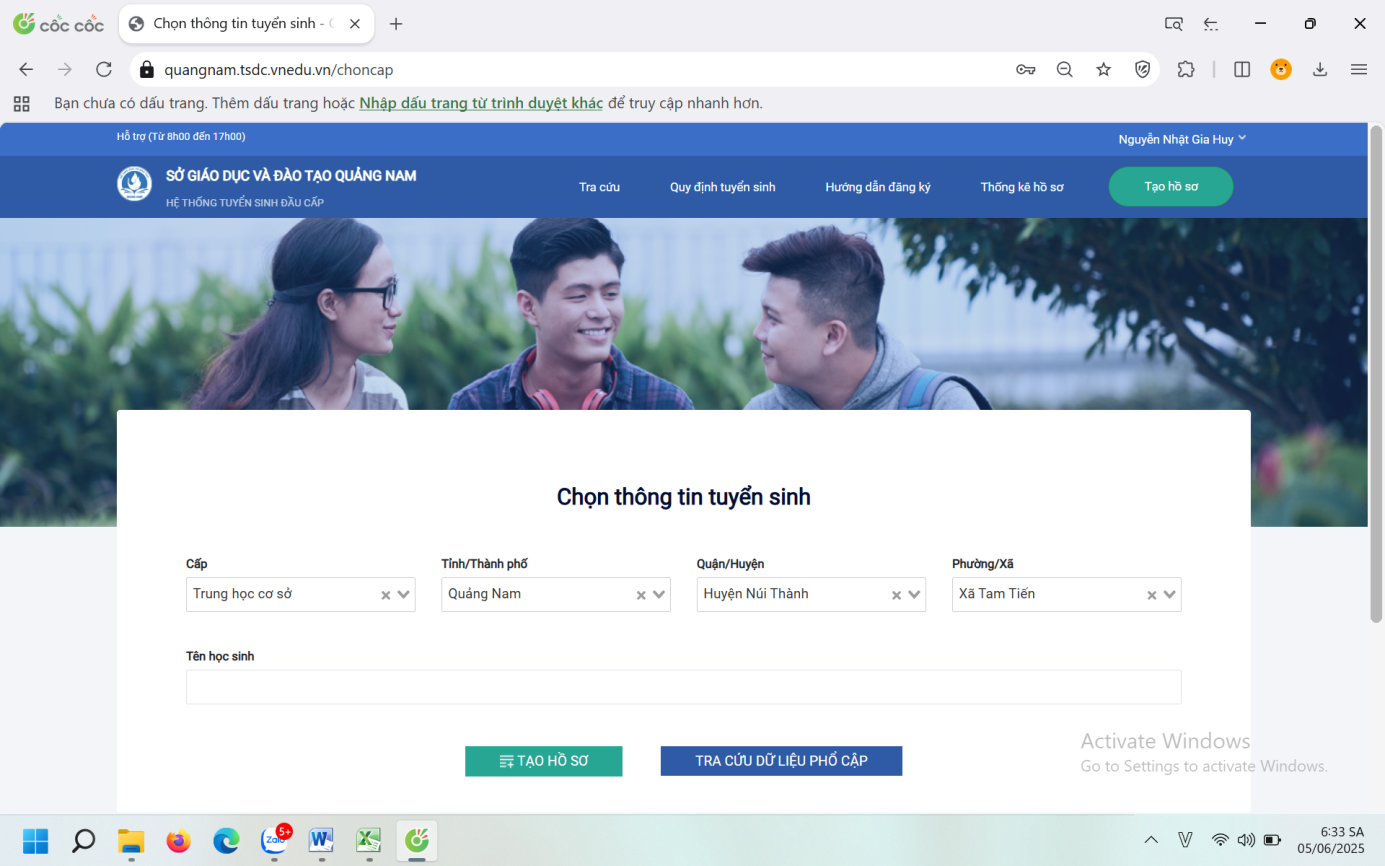Clear the Cấp selection with x

[385, 595]
